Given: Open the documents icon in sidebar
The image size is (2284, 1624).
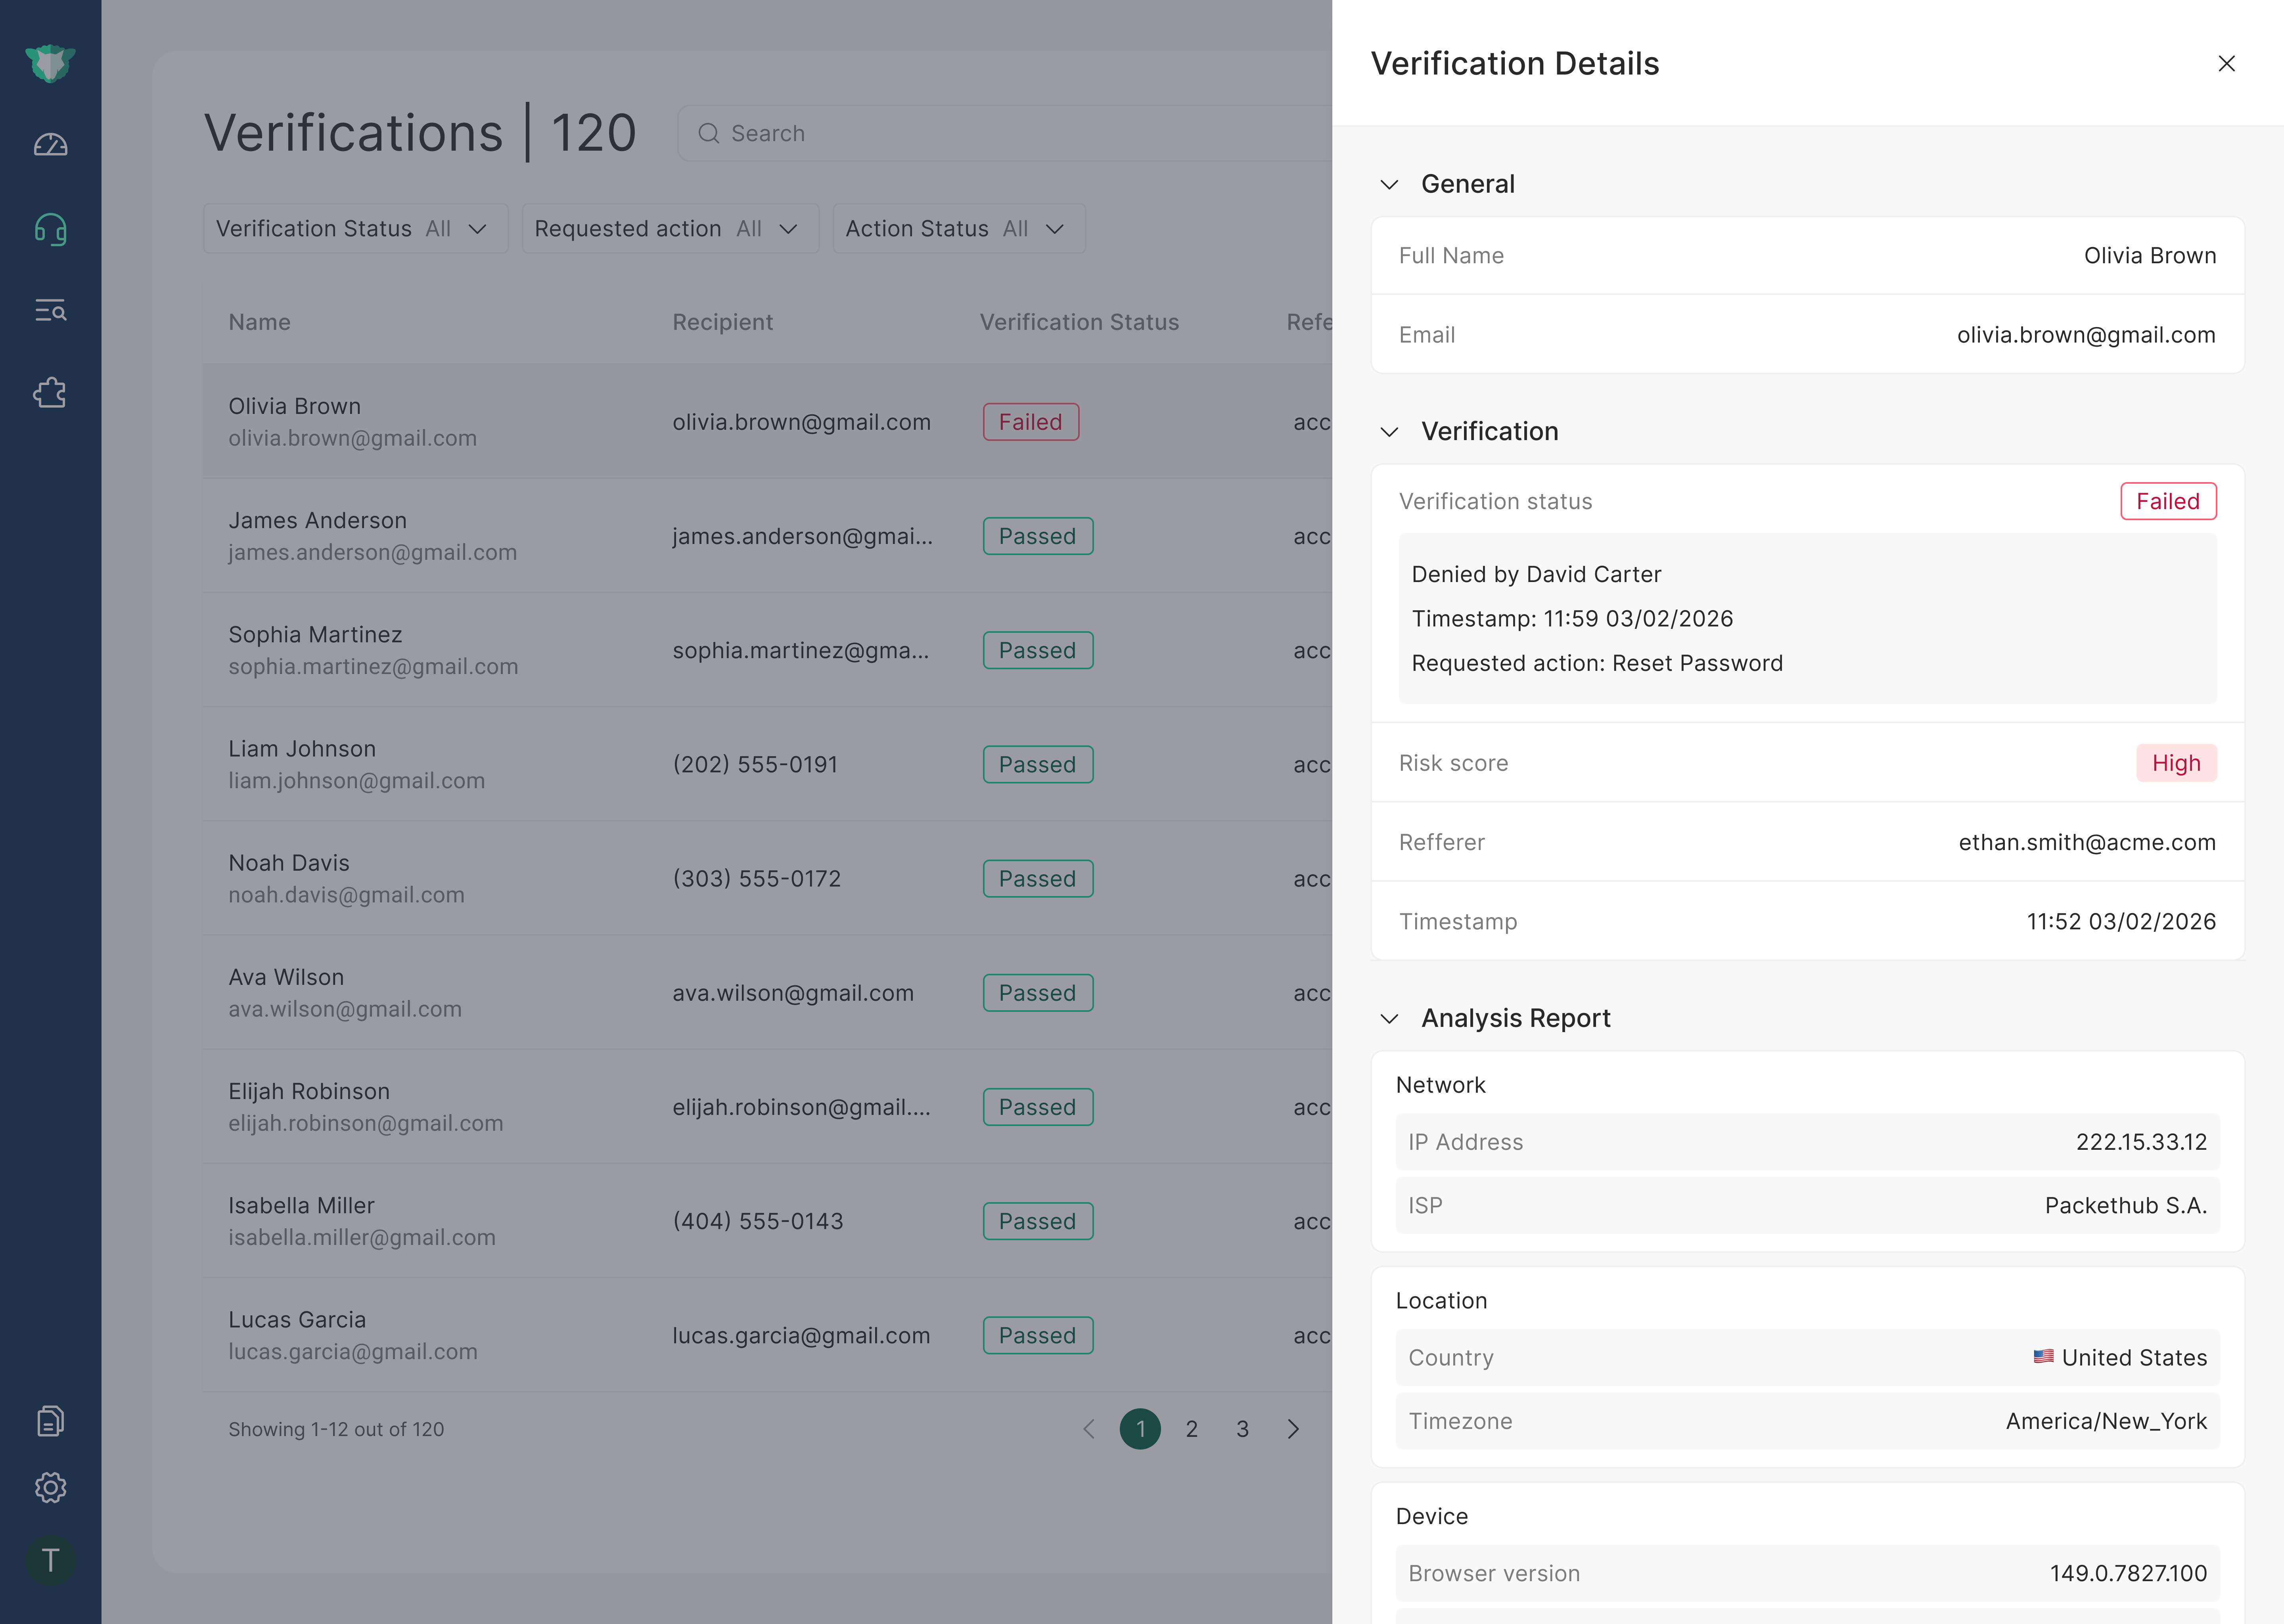Looking at the screenshot, I should tap(50, 1421).
